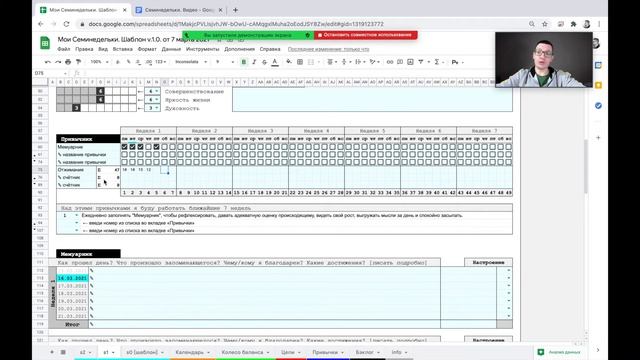Toggle bold formatting
The height and width of the screenshot is (360, 640).
[244, 62]
